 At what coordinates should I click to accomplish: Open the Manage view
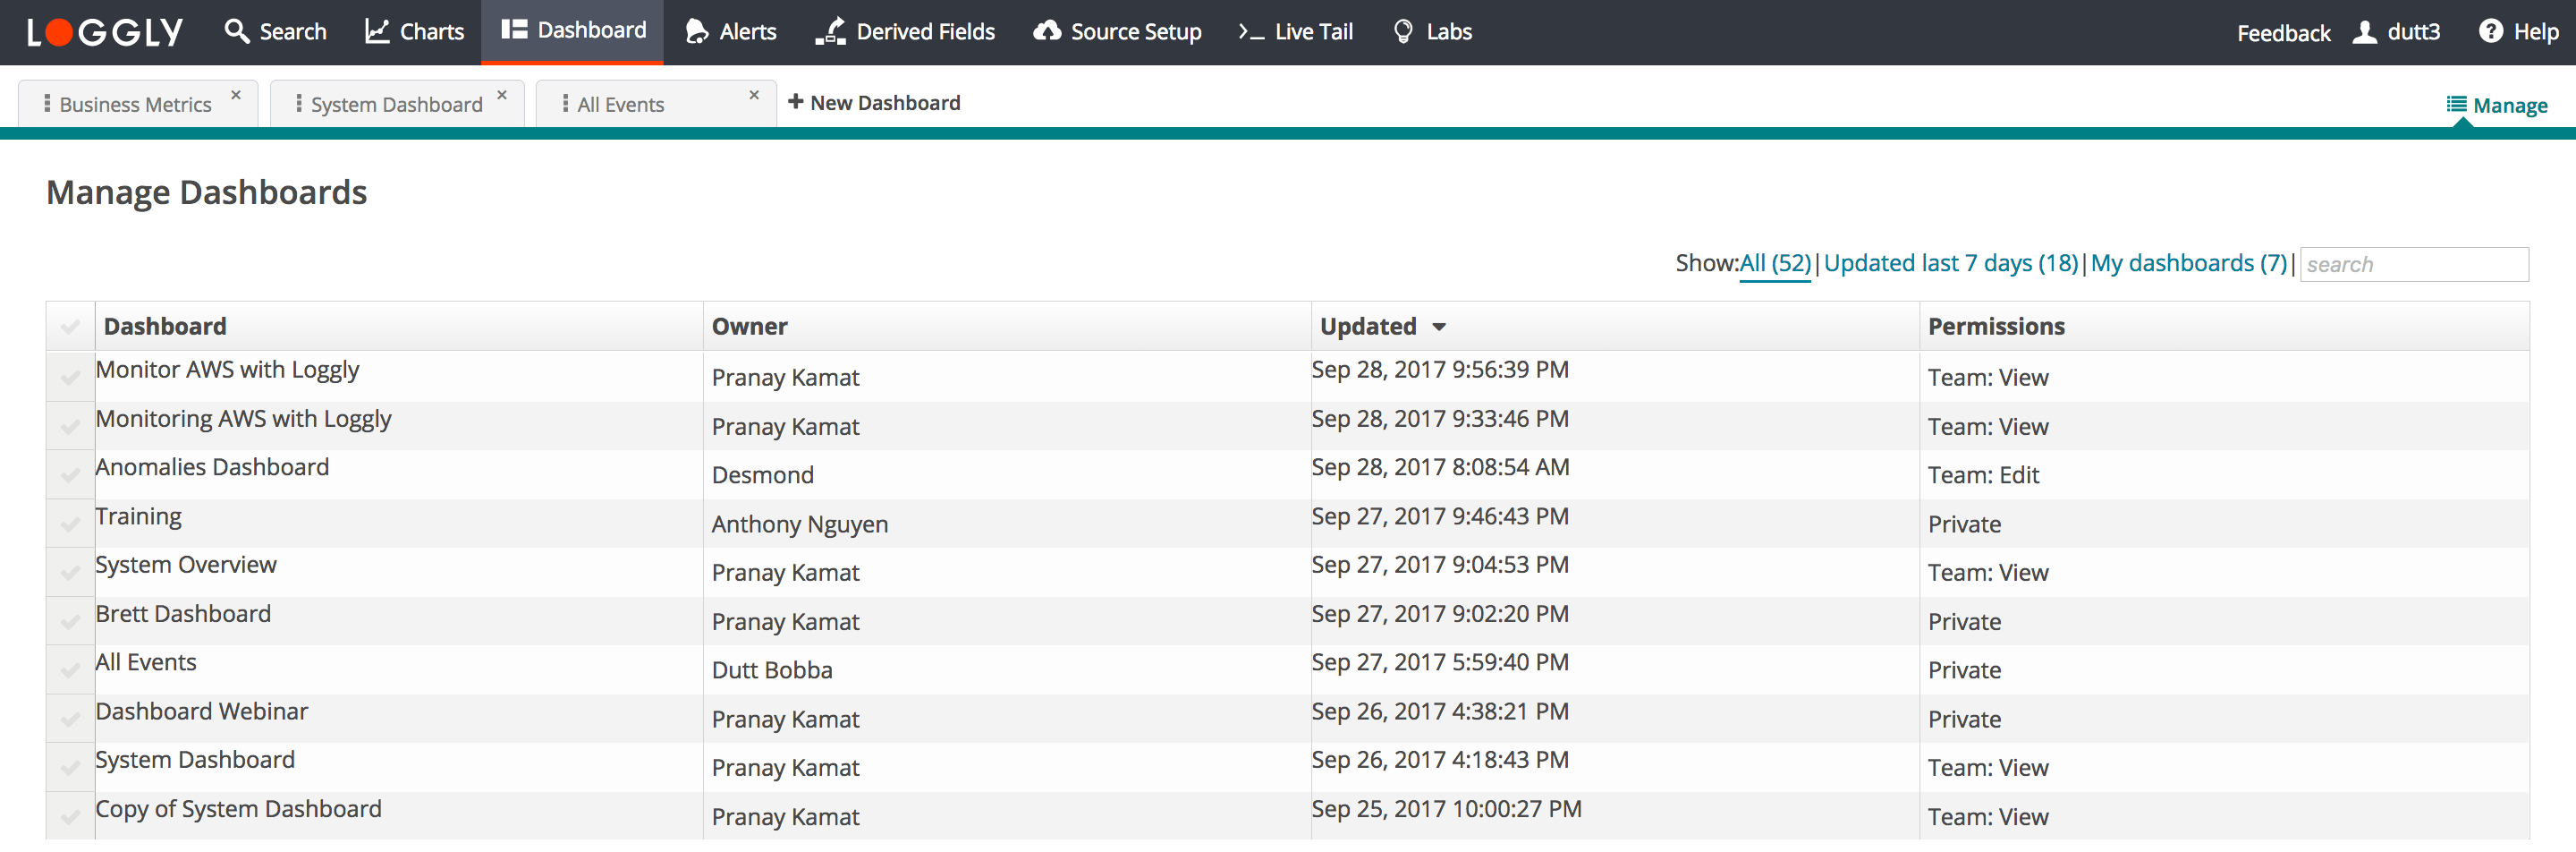point(2497,105)
